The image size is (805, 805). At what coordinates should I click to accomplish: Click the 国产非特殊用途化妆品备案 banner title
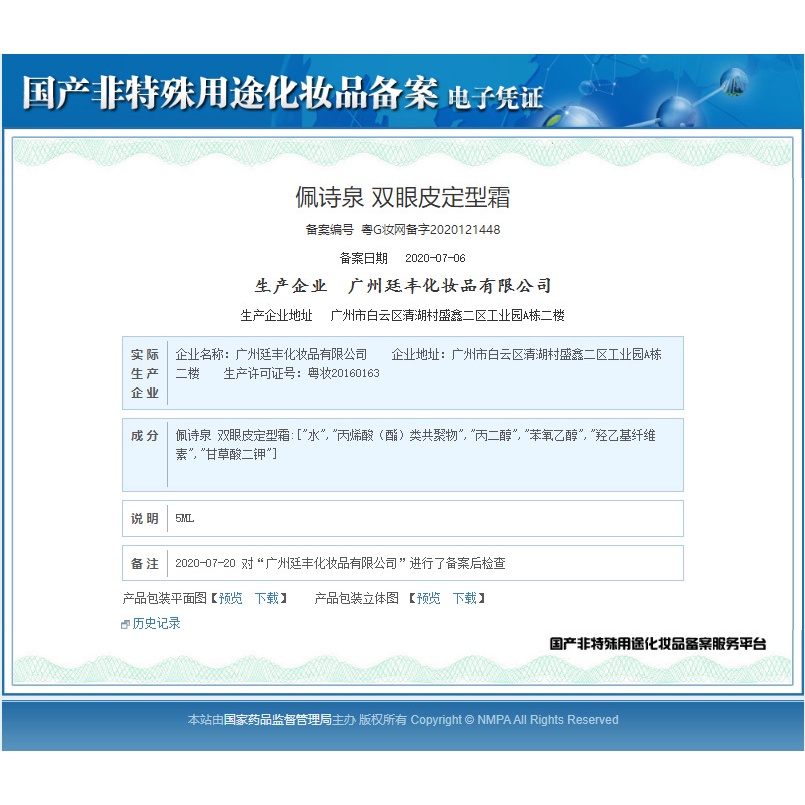230,93
